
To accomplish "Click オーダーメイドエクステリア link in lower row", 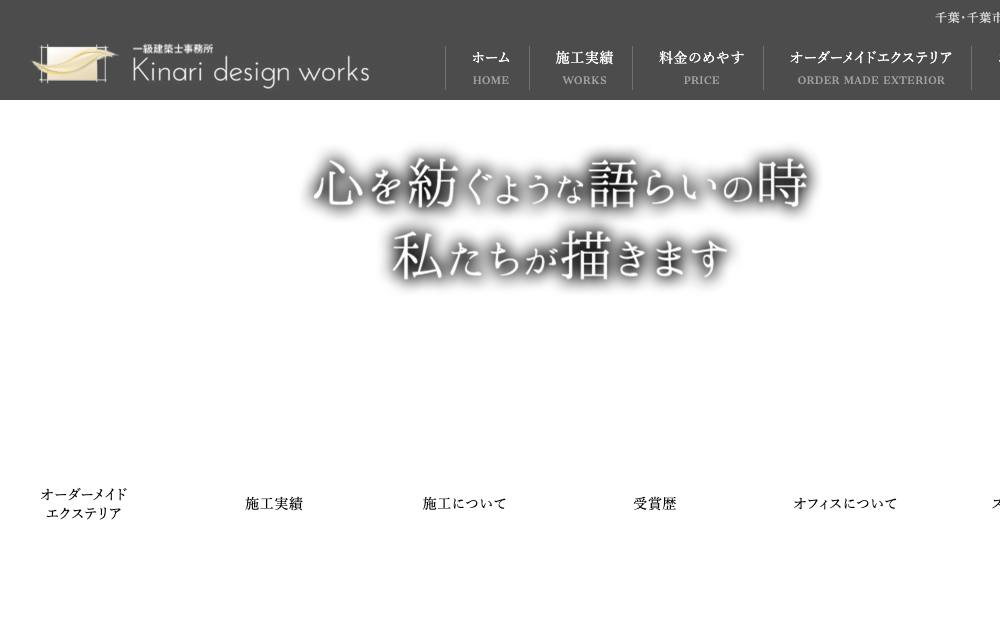I will click(x=84, y=503).
